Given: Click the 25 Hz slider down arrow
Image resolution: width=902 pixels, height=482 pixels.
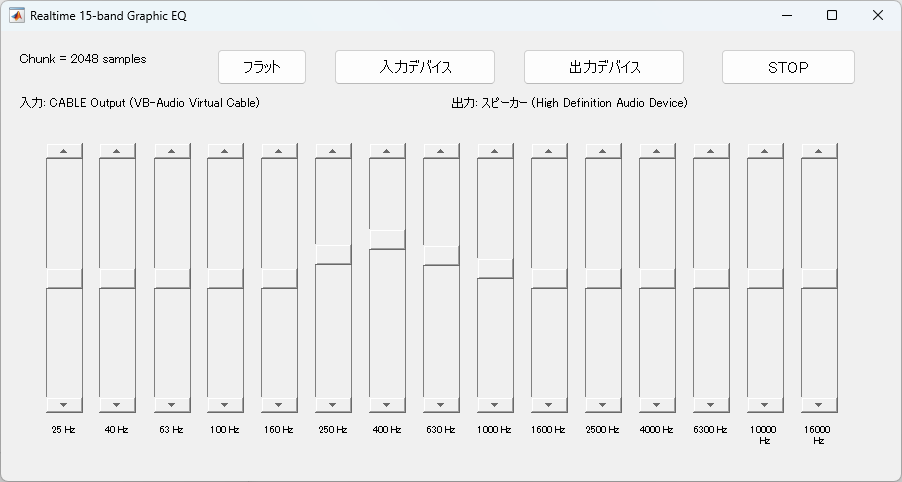Looking at the screenshot, I should pos(64,405).
